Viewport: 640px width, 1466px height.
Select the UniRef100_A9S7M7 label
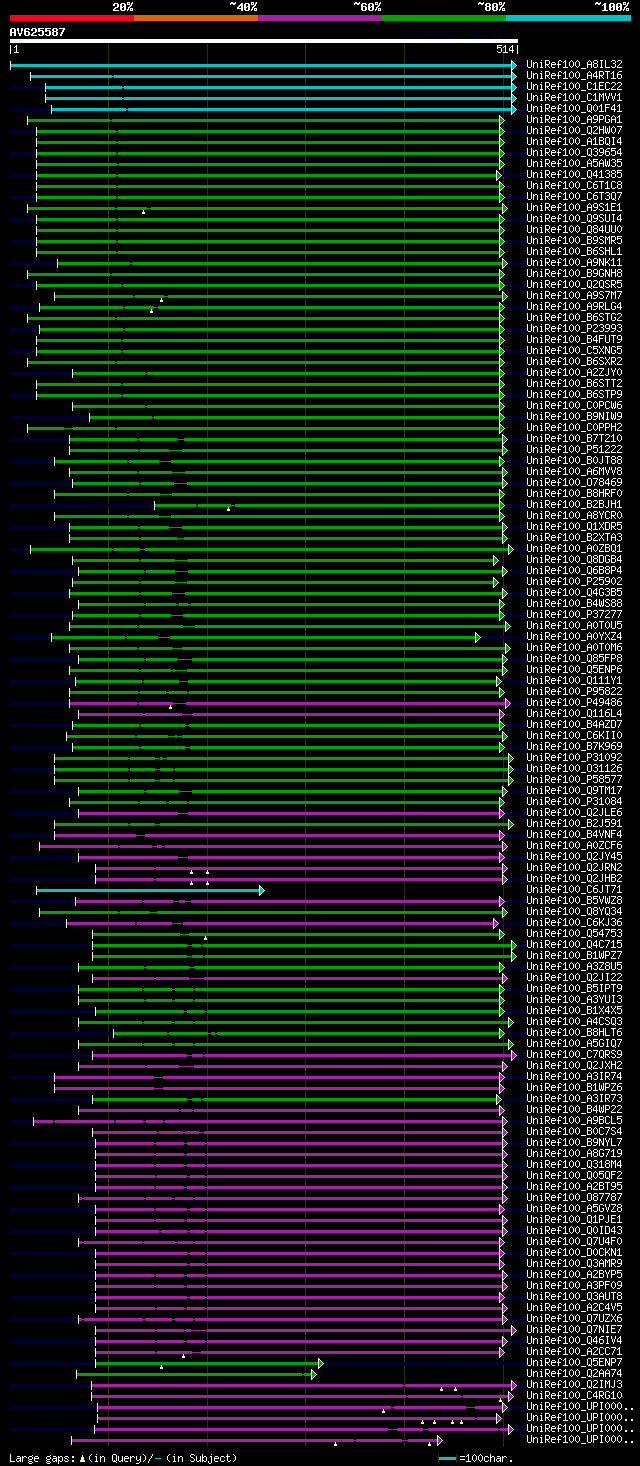pyautogui.click(x=574, y=295)
